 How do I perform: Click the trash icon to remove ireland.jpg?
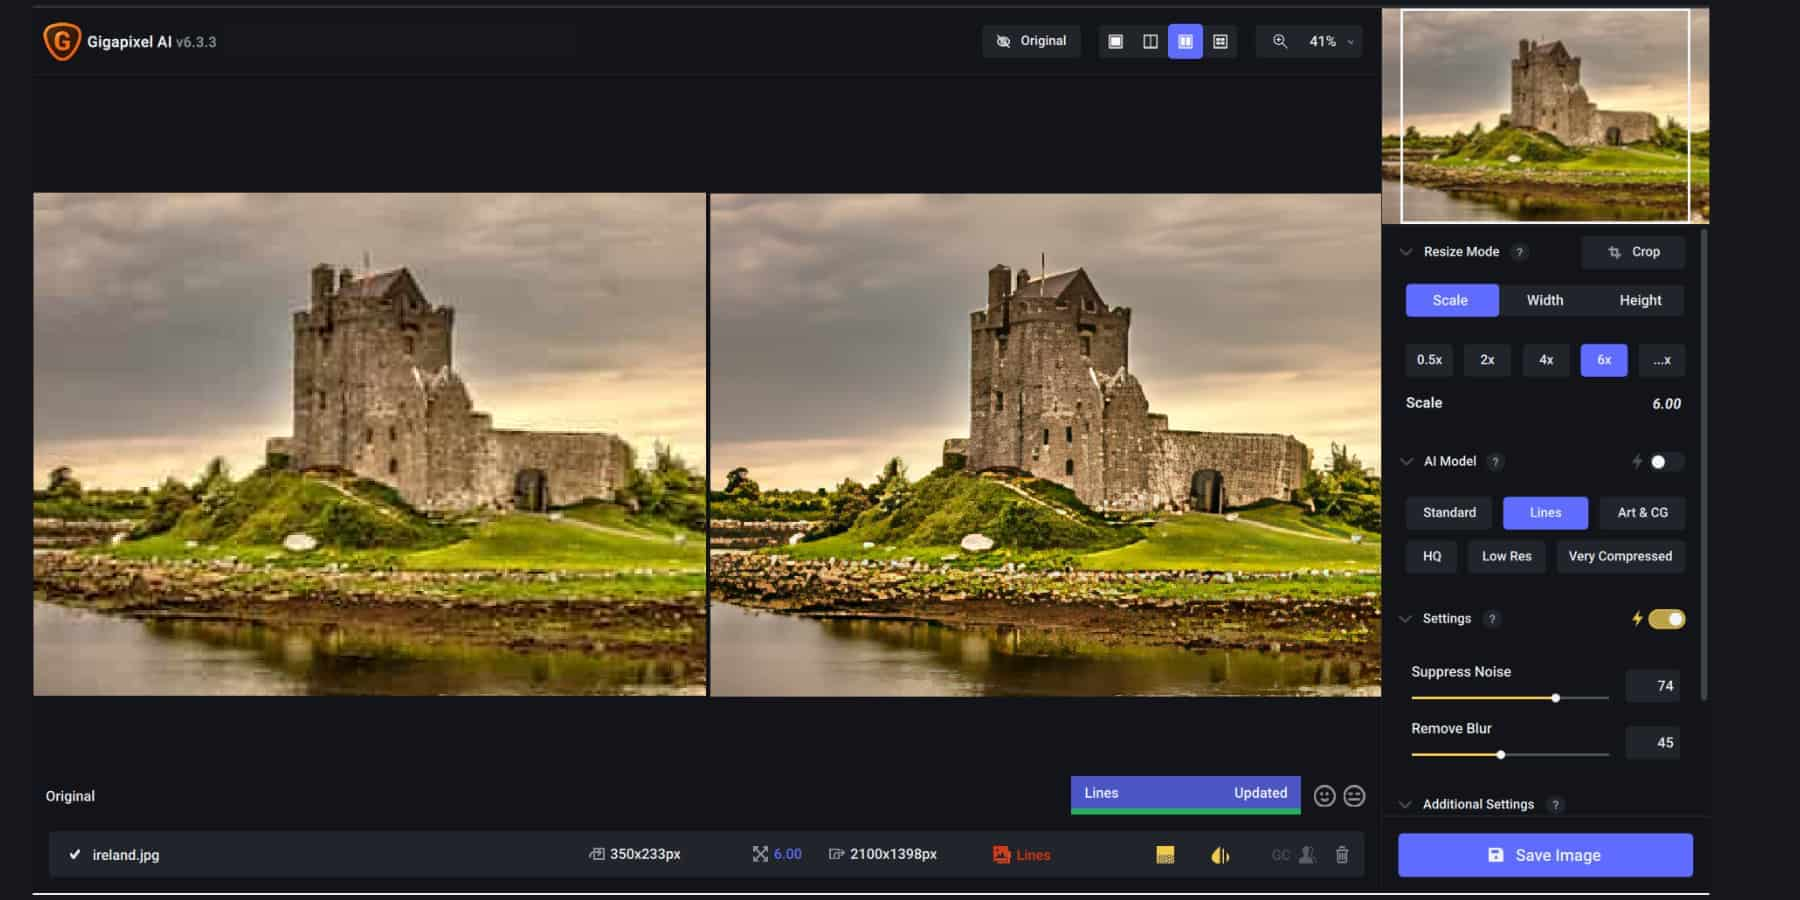click(1343, 855)
